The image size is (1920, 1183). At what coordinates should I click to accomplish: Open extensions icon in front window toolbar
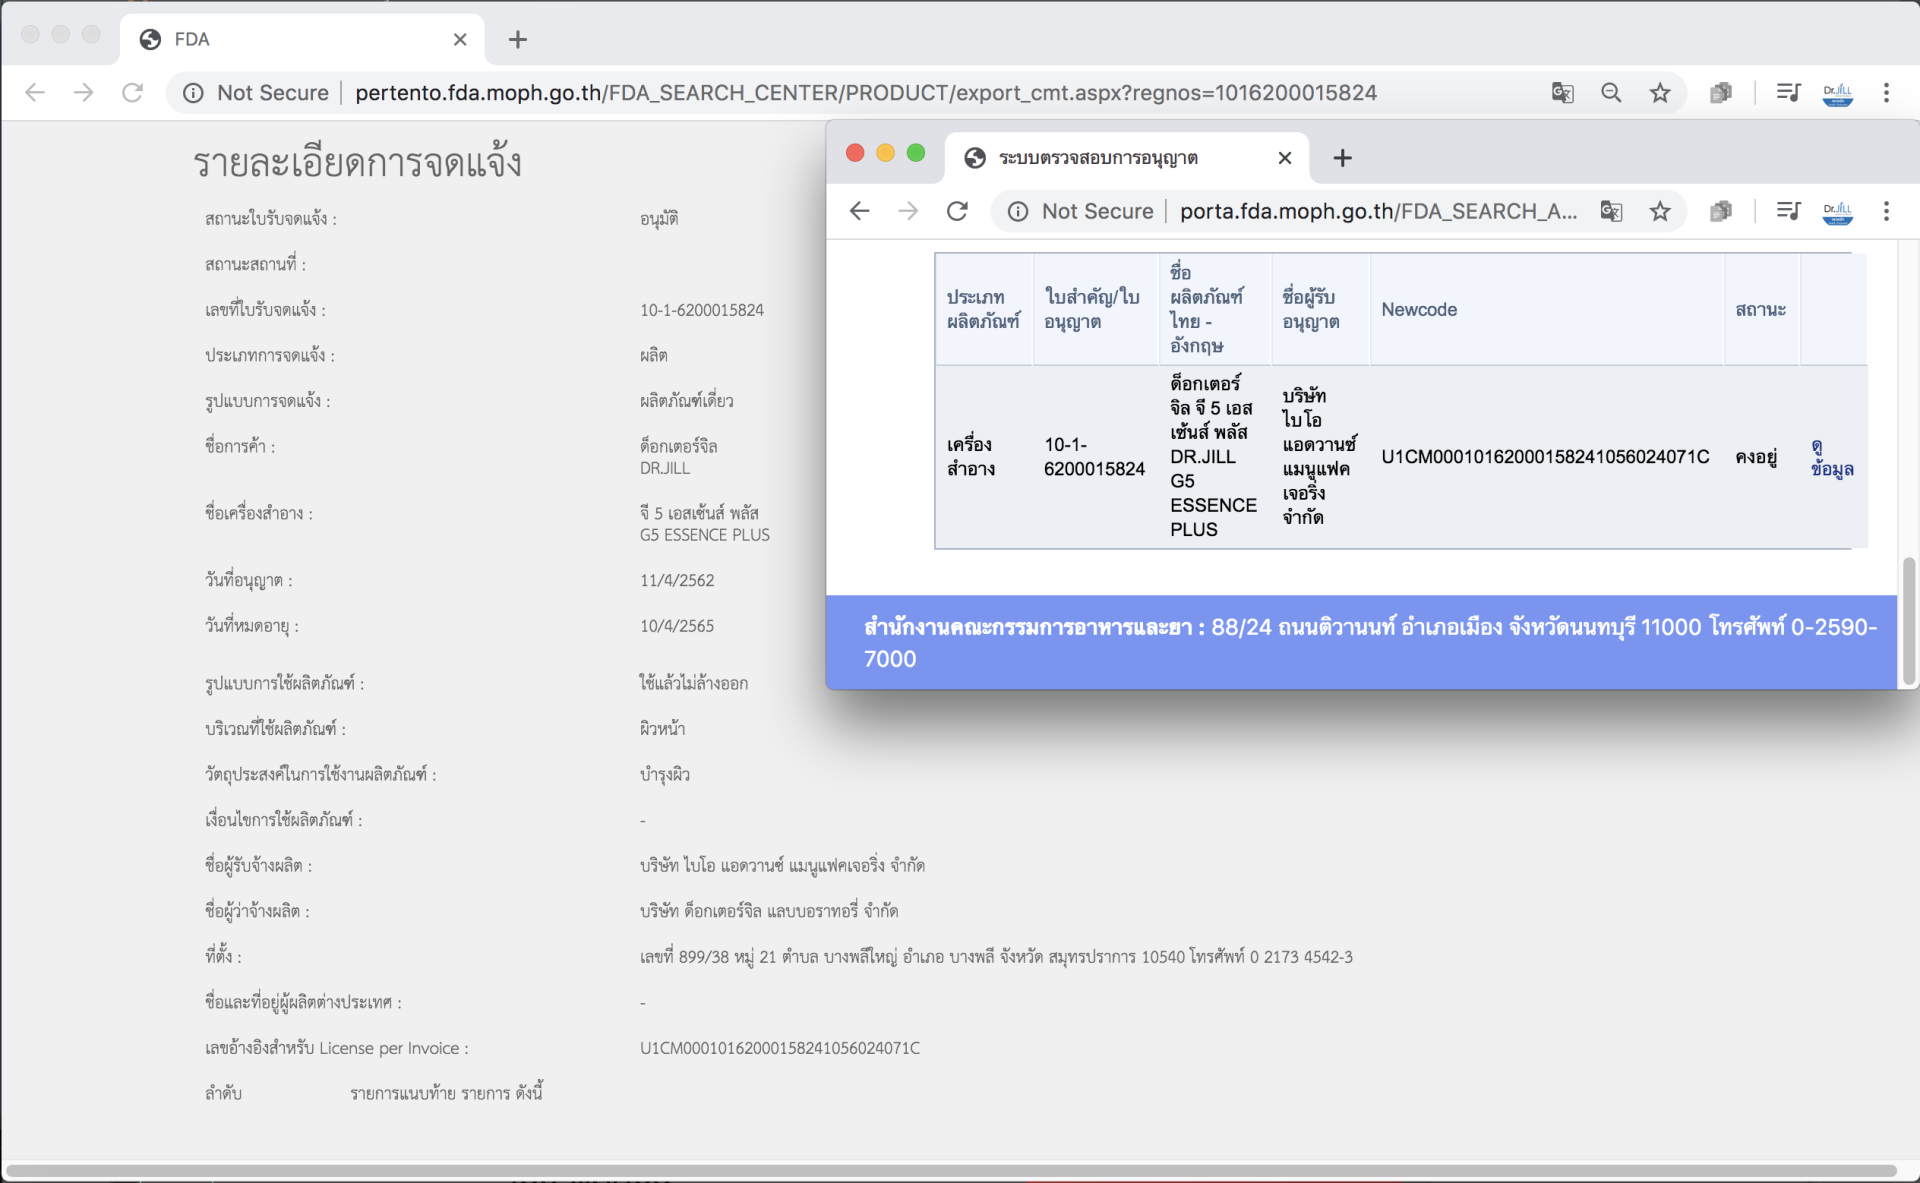(x=1721, y=211)
